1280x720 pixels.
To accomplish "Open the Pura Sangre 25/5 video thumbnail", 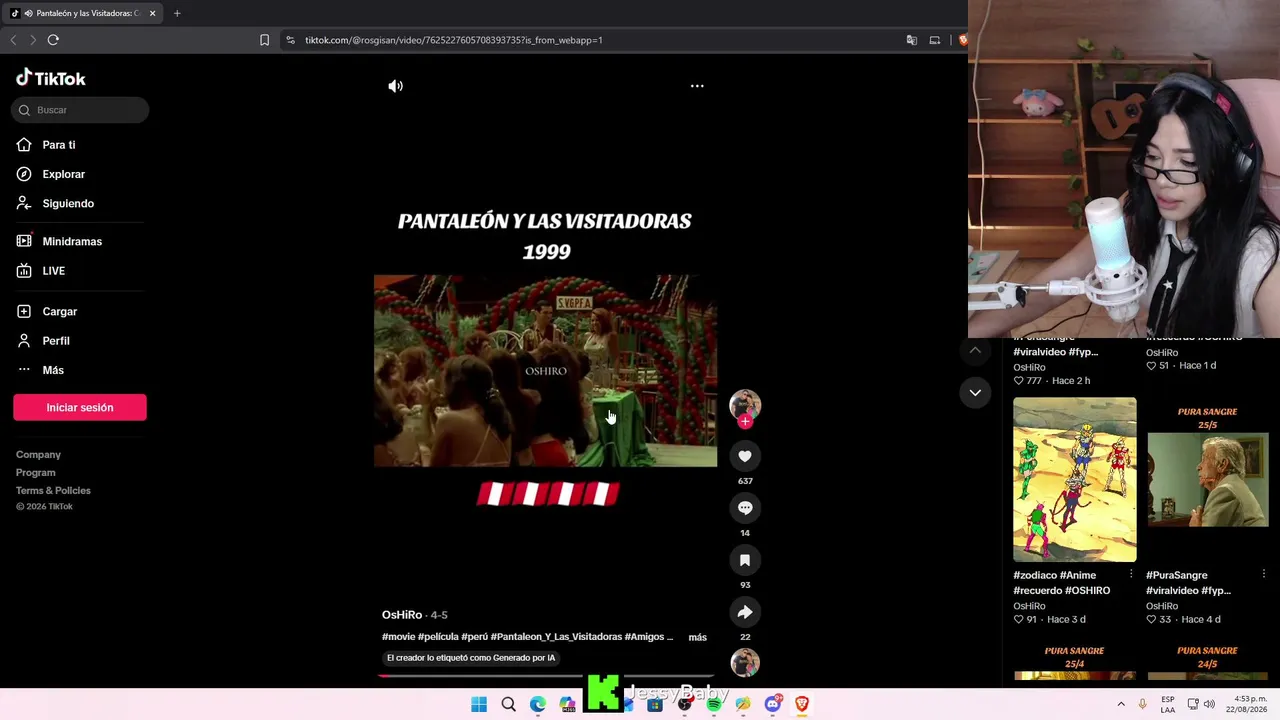I will [1207, 480].
